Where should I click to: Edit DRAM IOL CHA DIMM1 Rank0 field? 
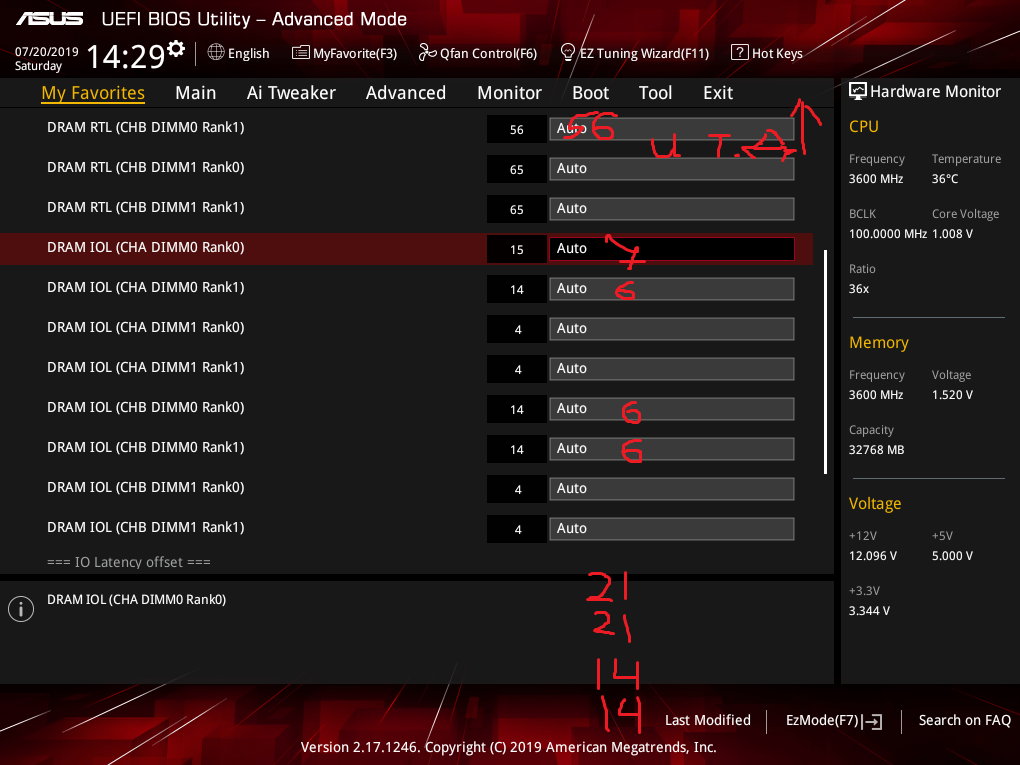[x=671, y=329]
